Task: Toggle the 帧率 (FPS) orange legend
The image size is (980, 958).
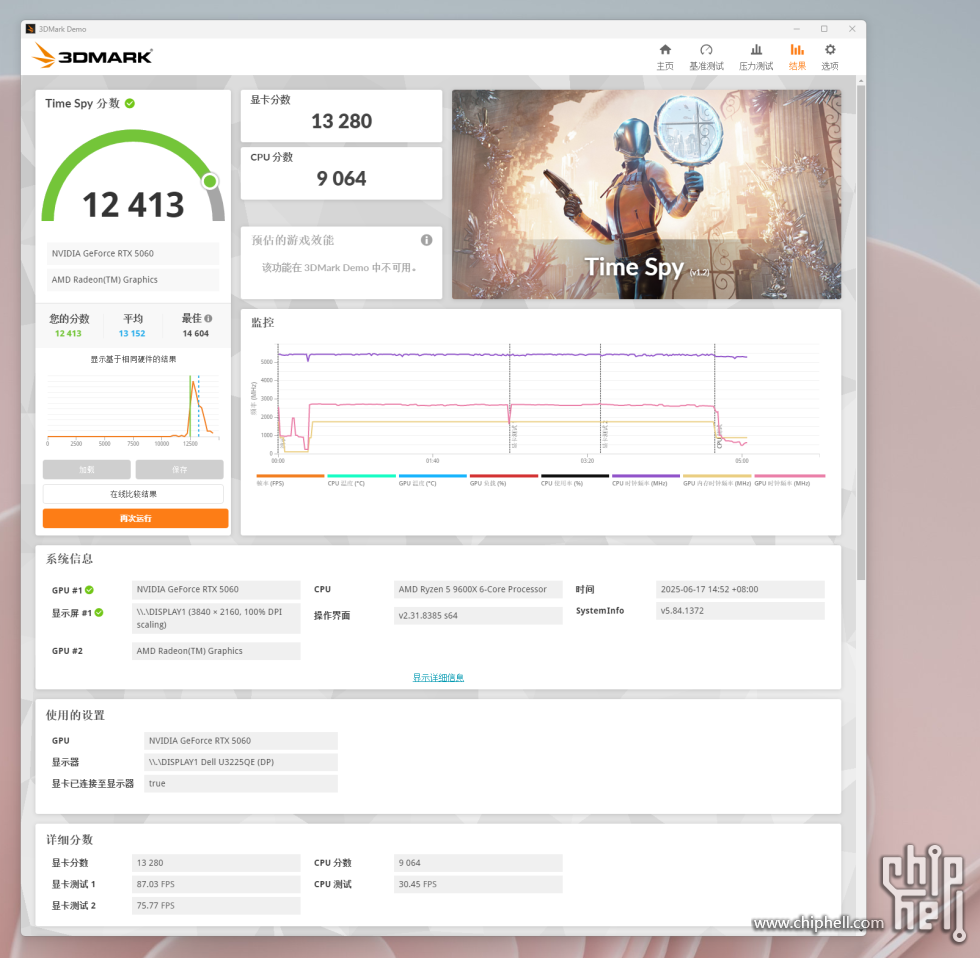Action: point(290,479)
